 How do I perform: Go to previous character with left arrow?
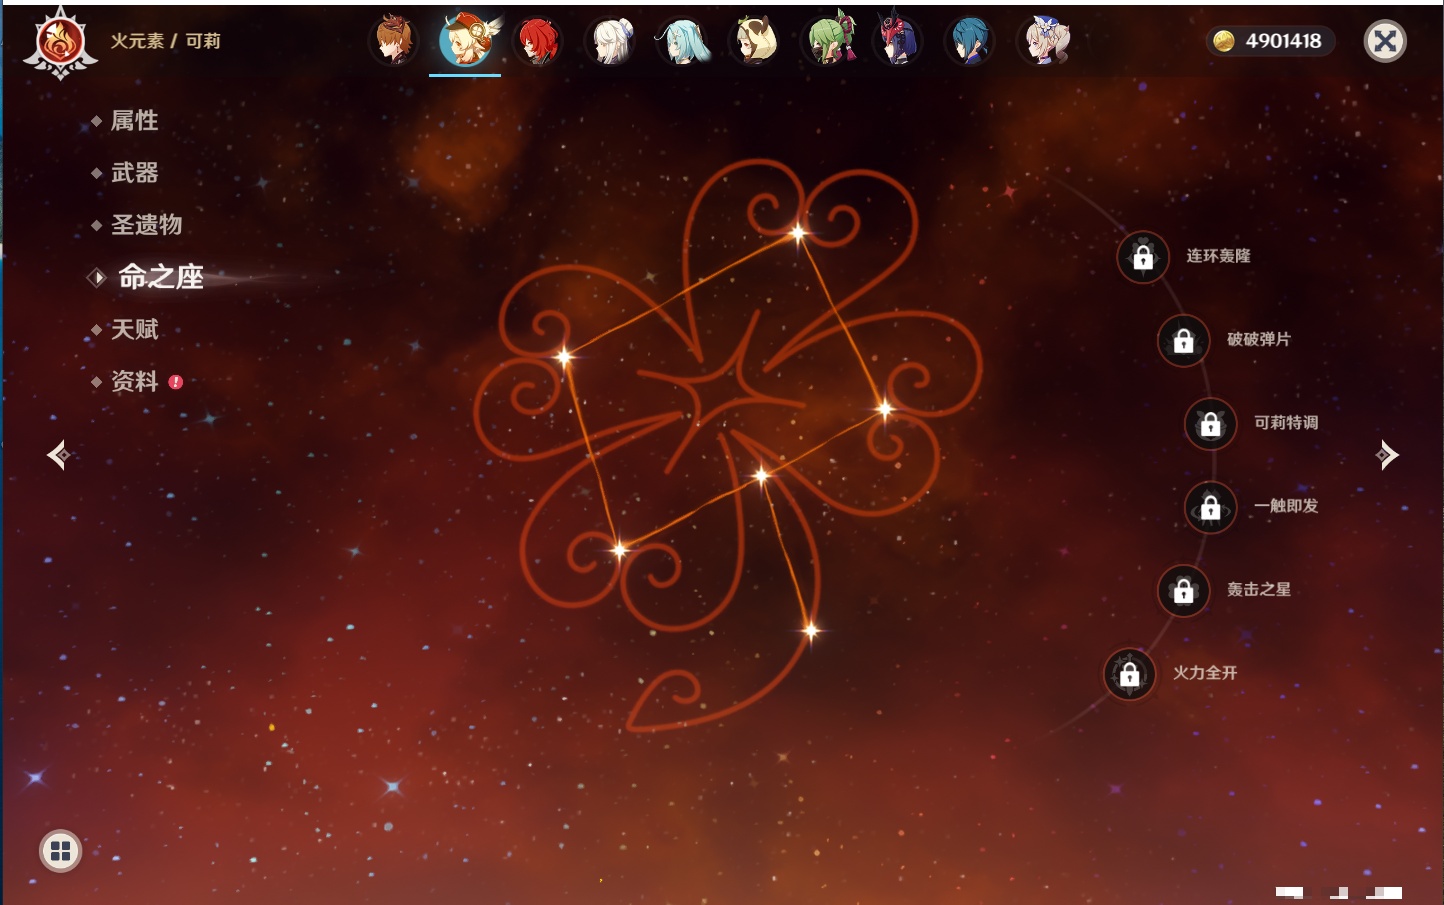(x=58, y=455)
